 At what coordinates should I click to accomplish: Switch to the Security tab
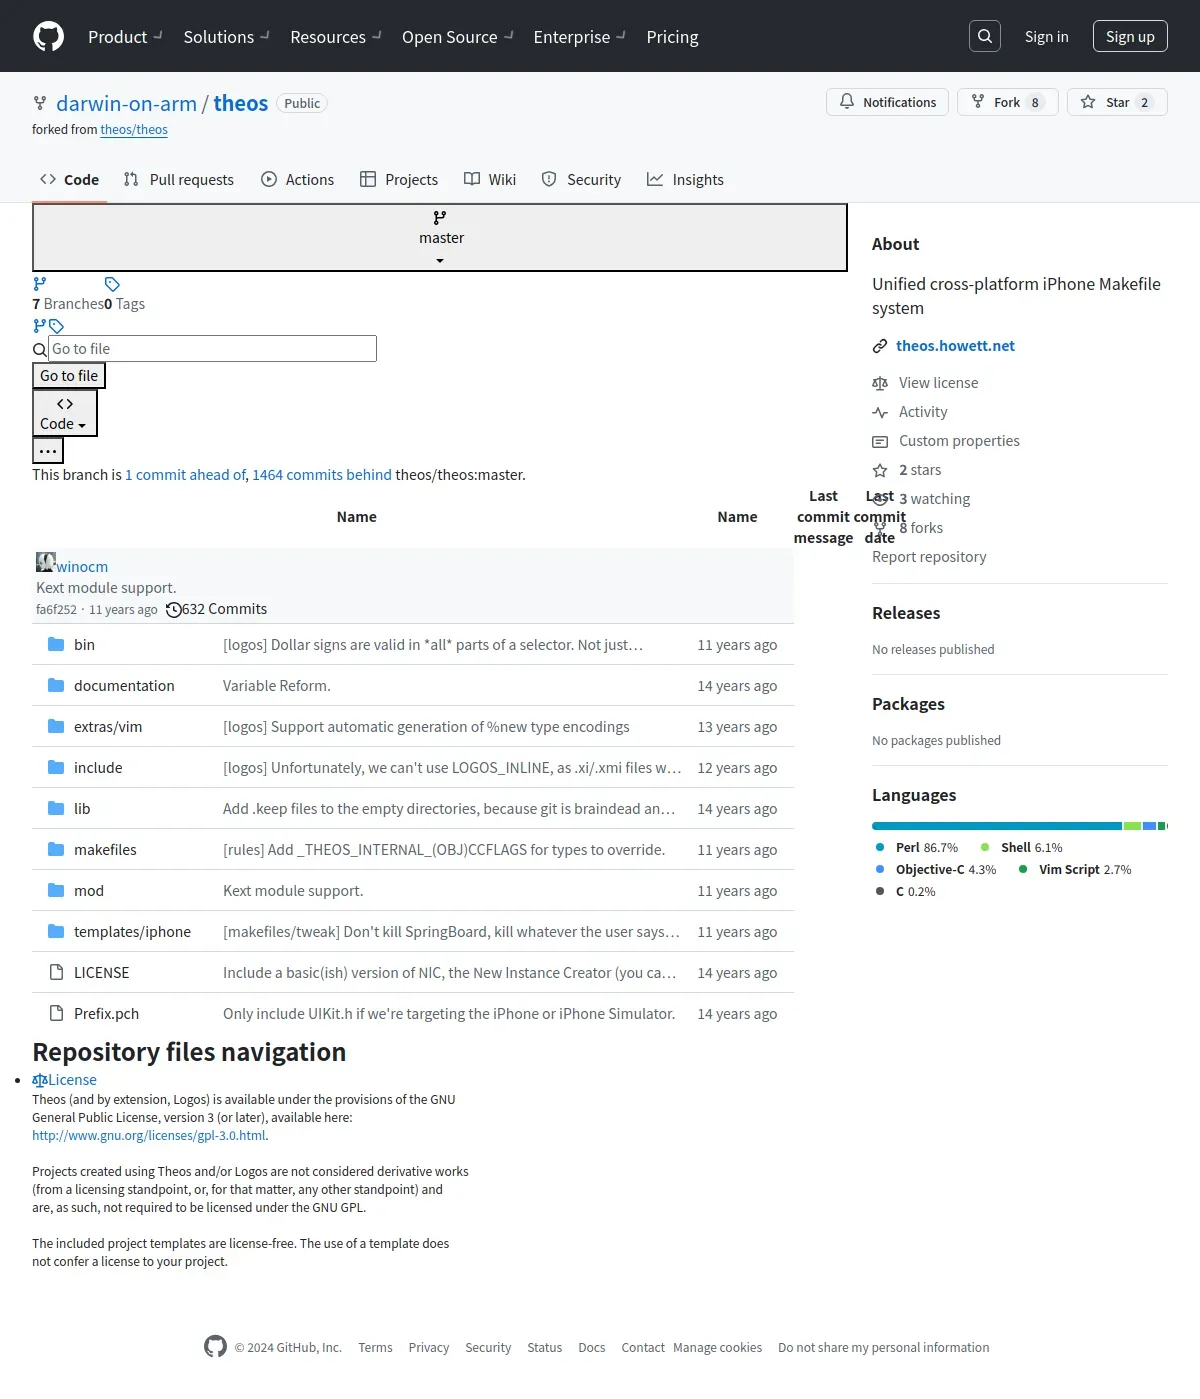click(x=581, y=180)
